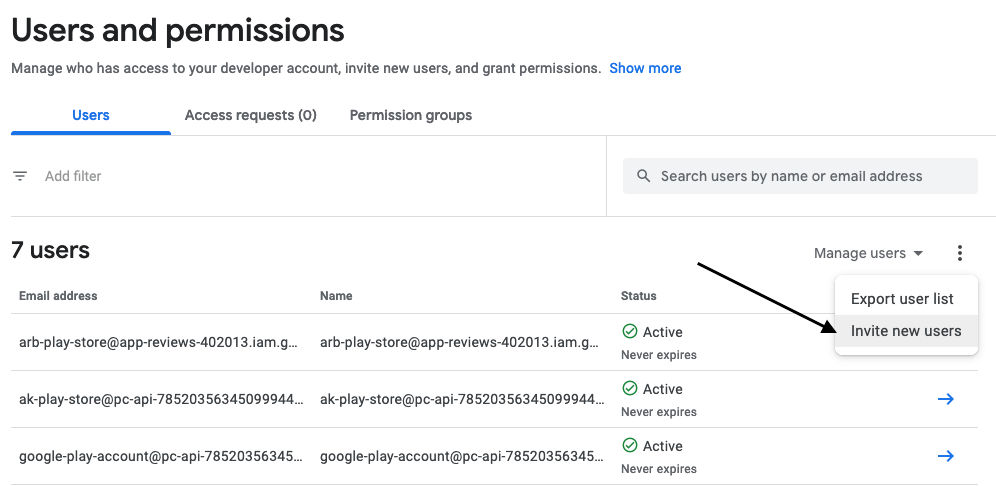This screenshot has height=486, width=996.
Task: Click Active checkmark icon for ak-play-store
Action: point(630,389)
